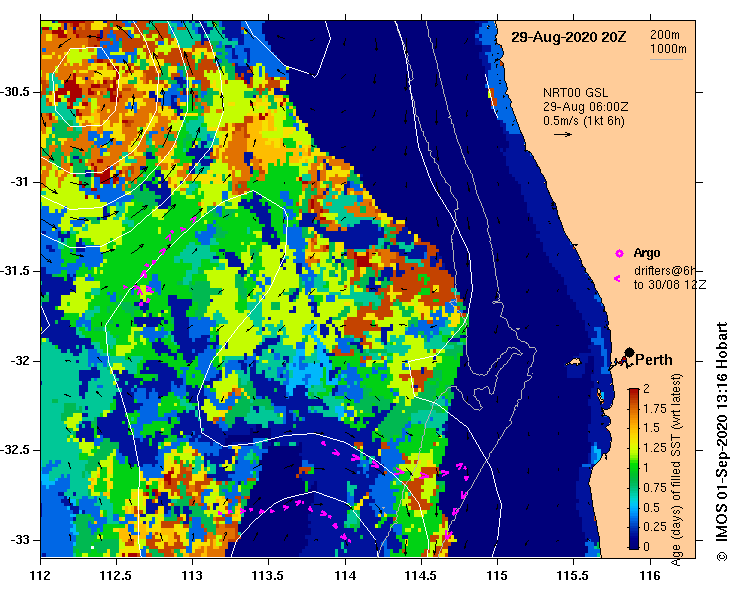Click the 112.5 longitude axis label

pos(116,576)
